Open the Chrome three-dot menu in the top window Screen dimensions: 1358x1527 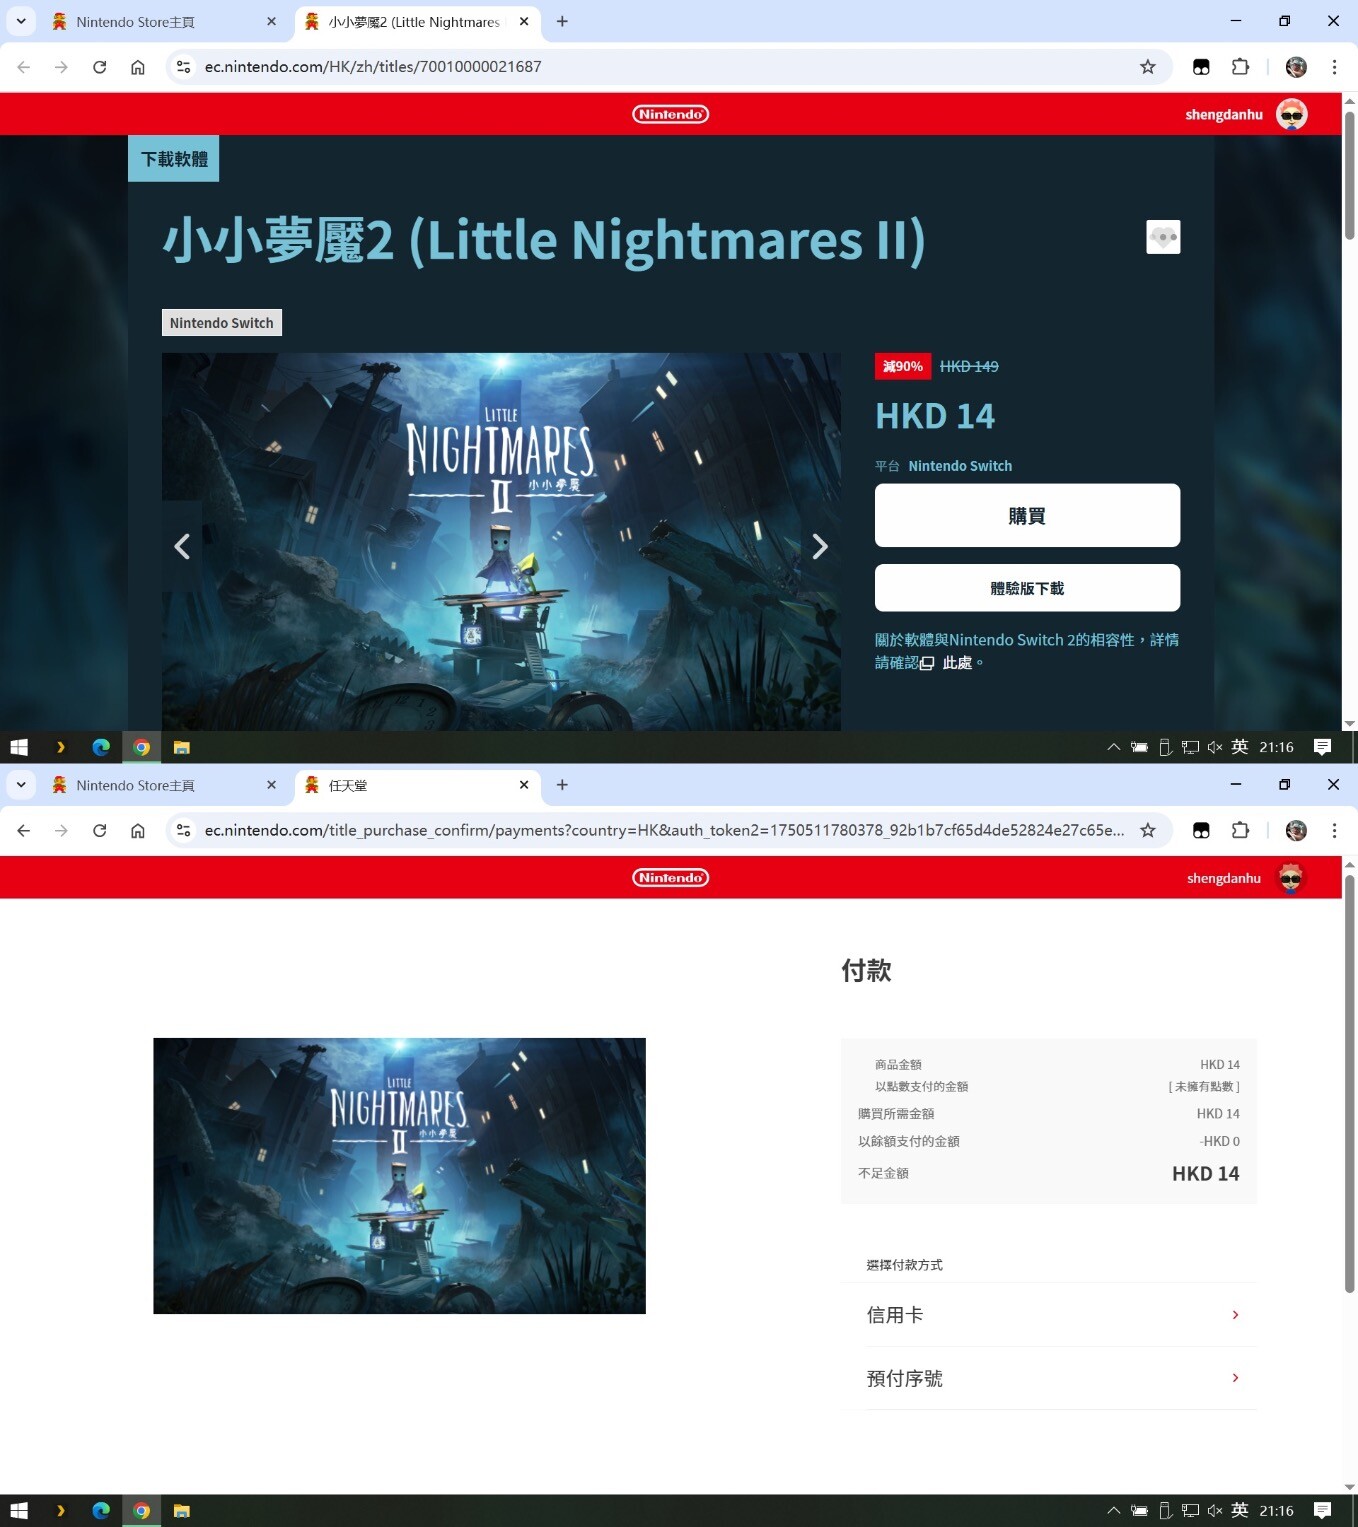coord(1334,67)
